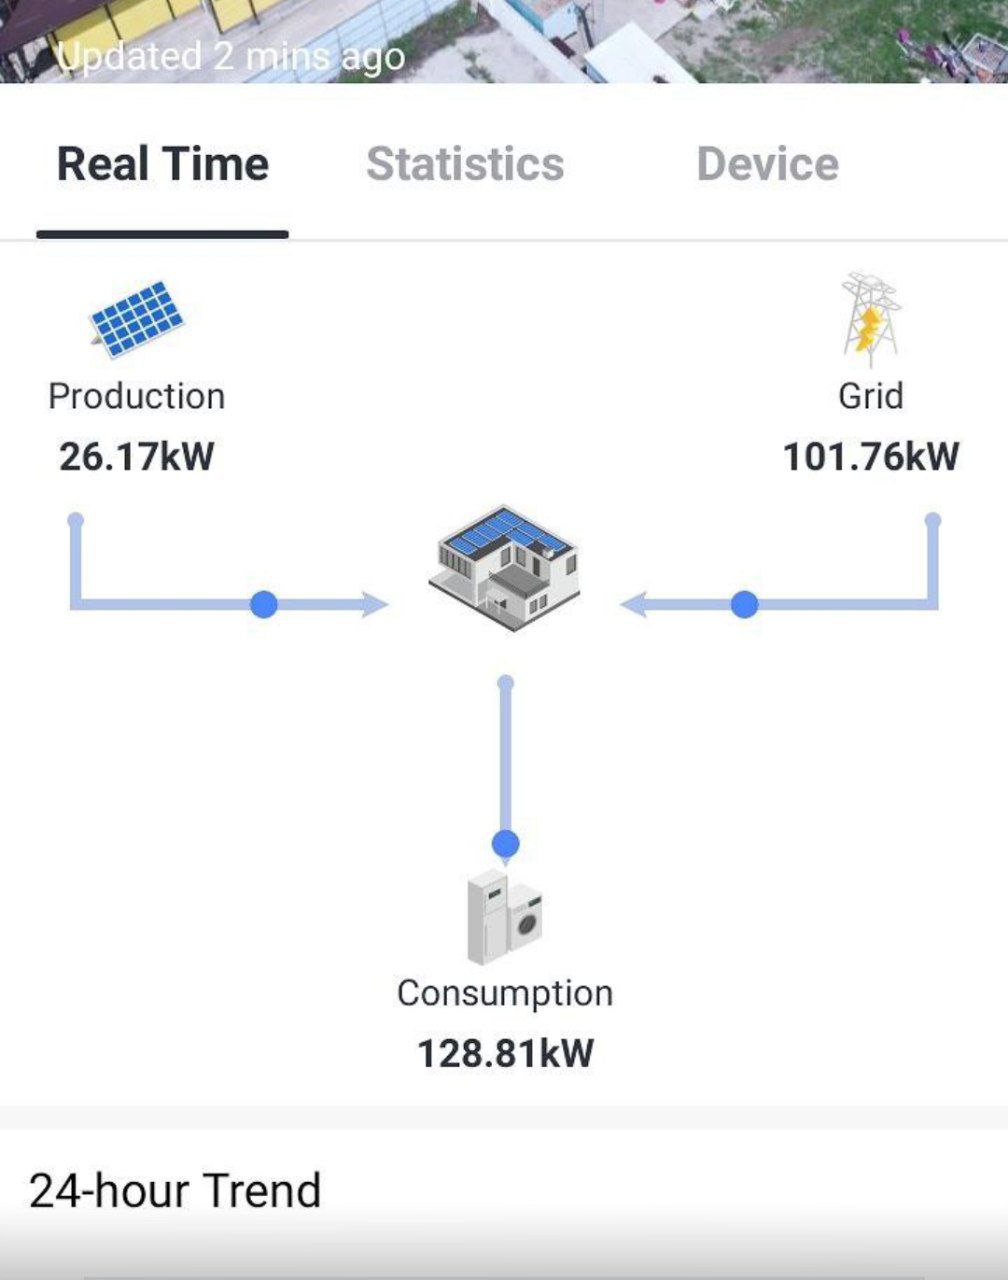Image resolution: width=1008 pixels, height=1280 pixels.
Task: Click the arrow pointing left toward house
Action: 636,604
